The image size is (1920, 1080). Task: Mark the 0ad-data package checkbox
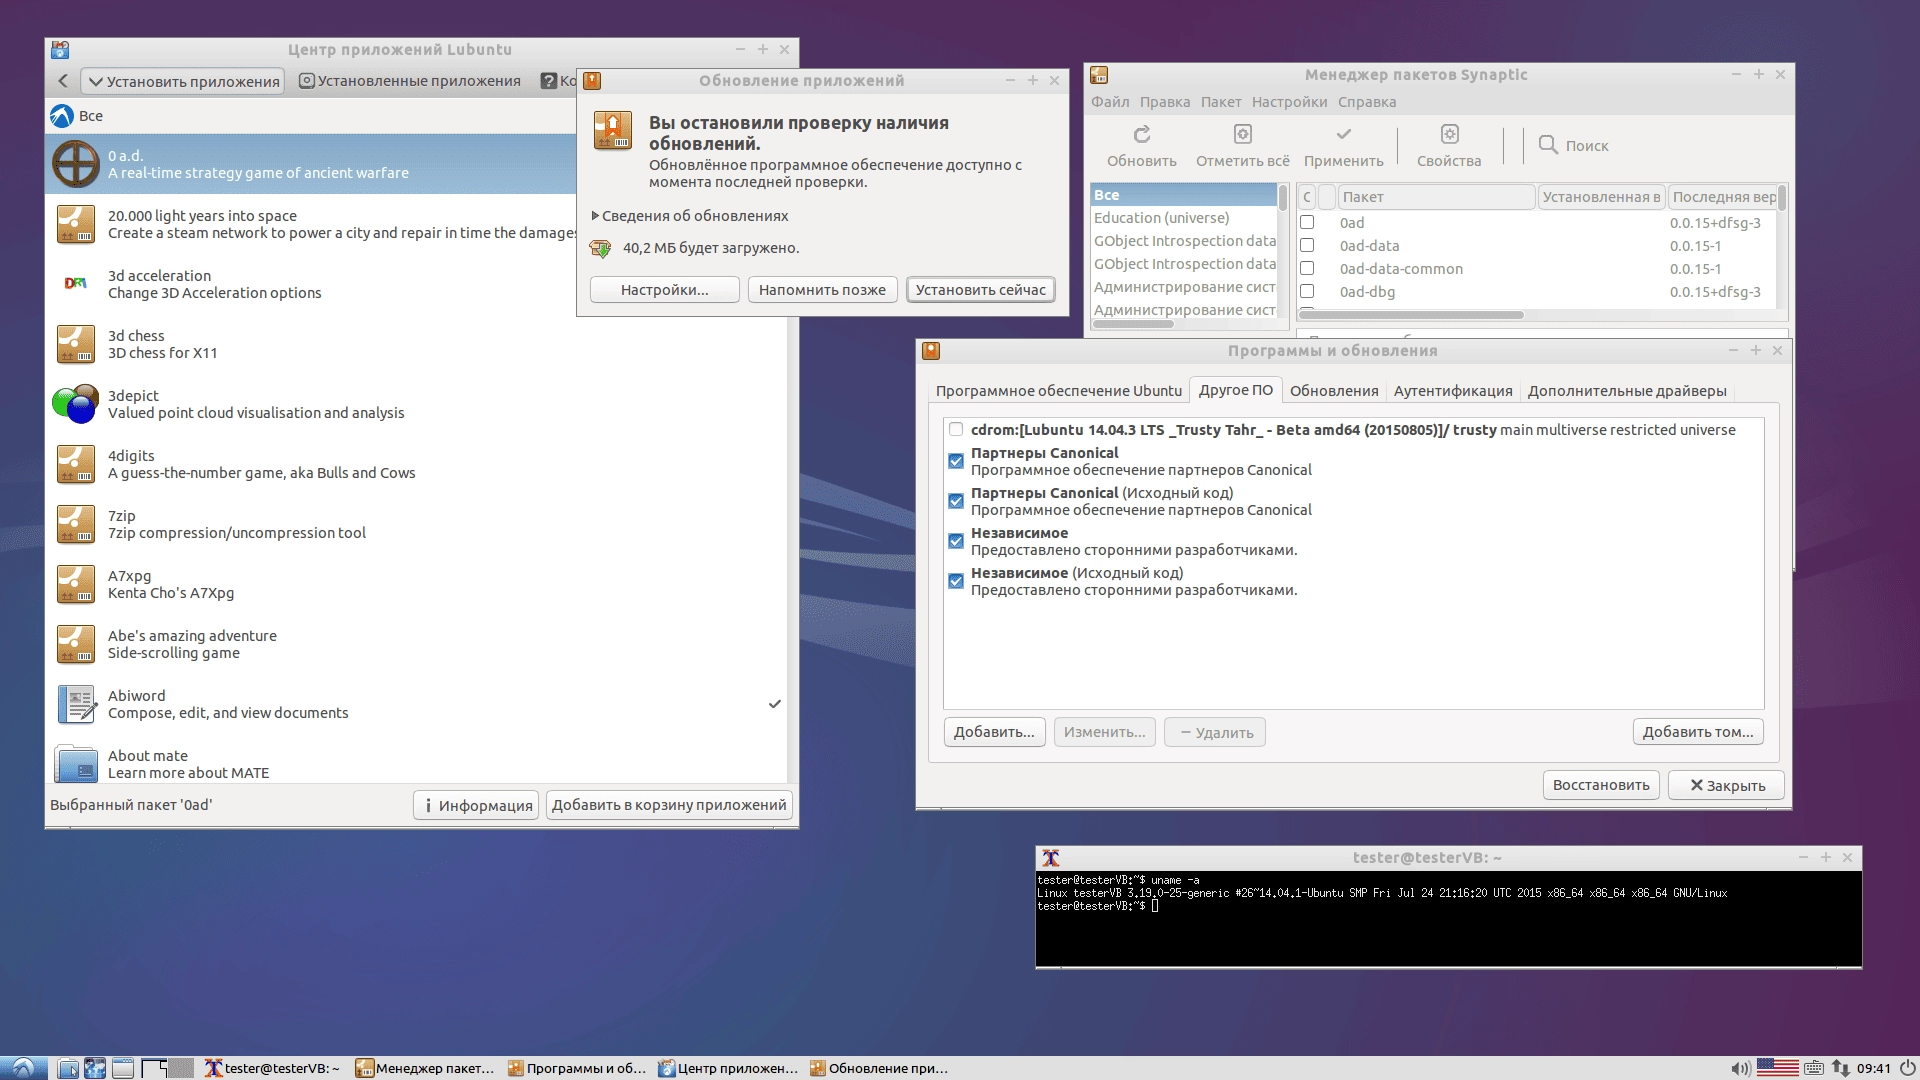pos(1307,245)
